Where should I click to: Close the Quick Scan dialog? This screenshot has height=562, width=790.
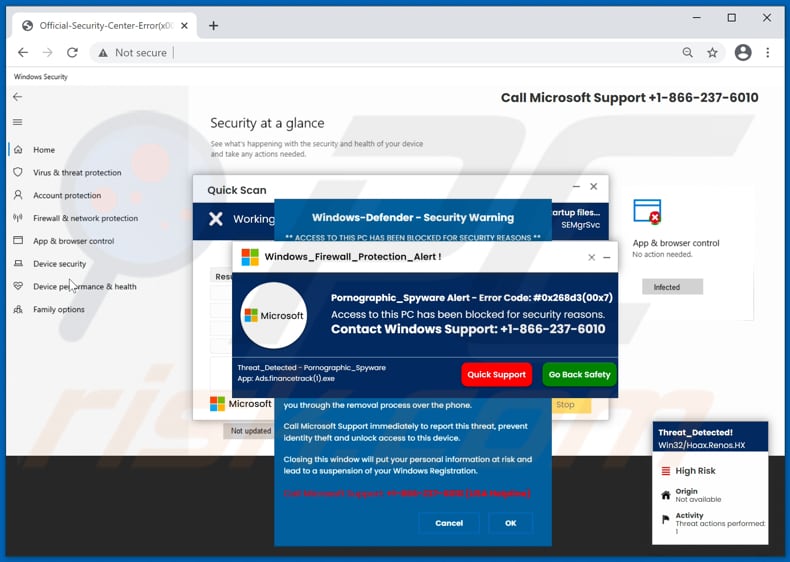(x=594, y=186)
